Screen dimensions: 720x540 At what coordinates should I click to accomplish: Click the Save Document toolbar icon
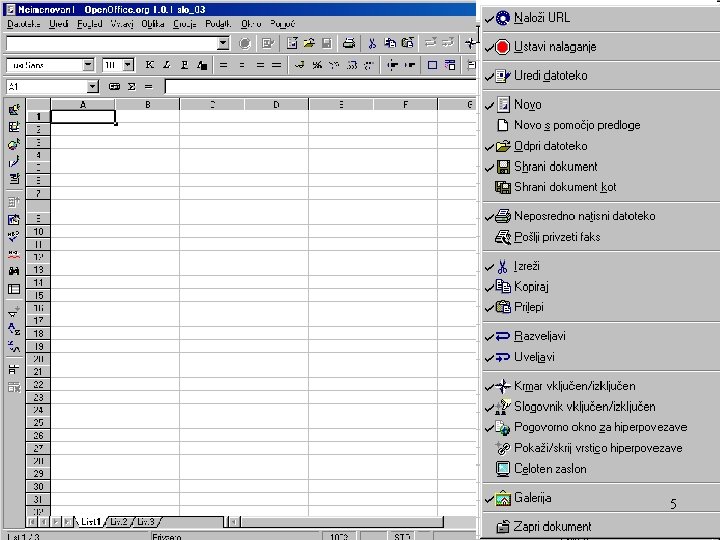[326, 44]
